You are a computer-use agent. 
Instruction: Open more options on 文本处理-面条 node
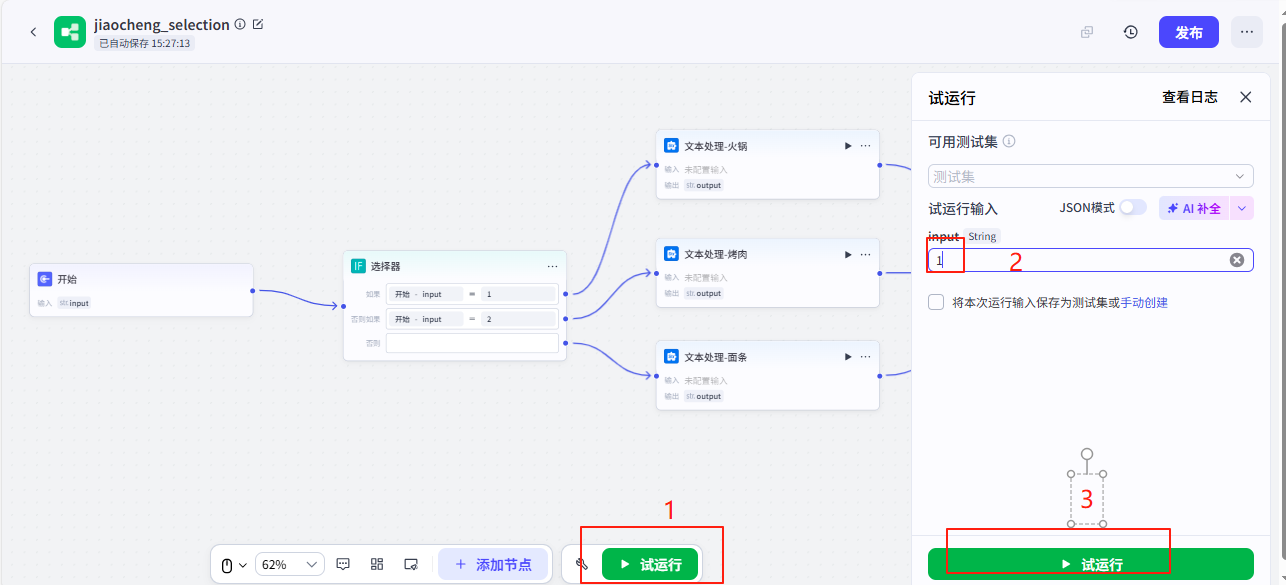(865, 356)
